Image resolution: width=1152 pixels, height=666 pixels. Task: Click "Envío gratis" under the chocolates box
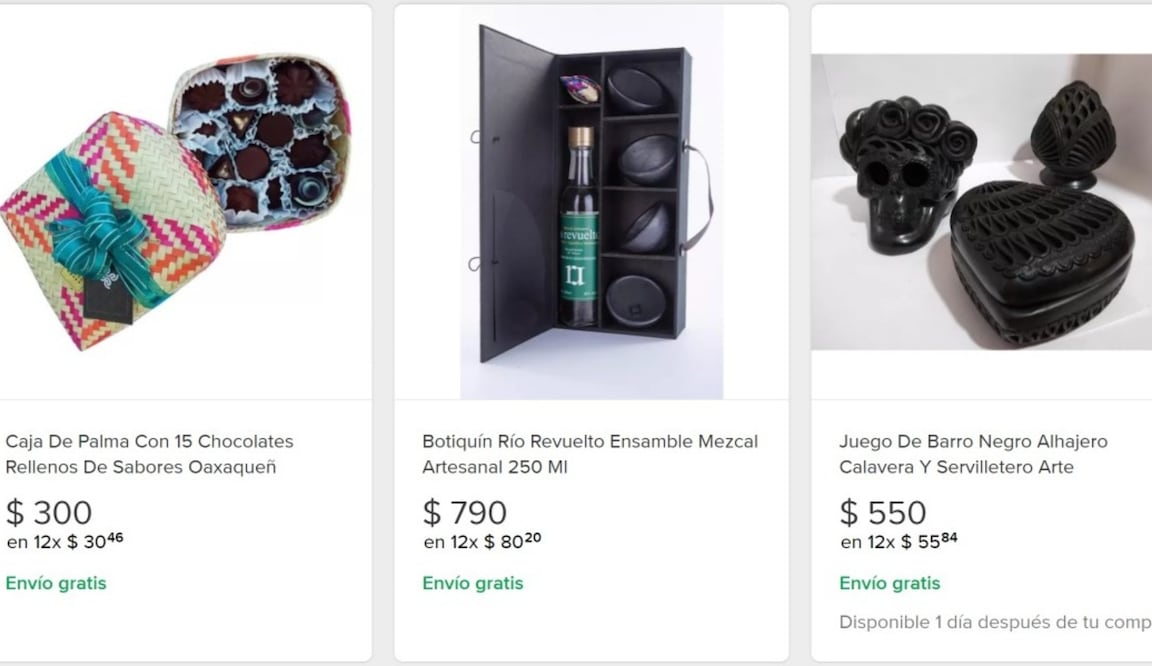[x=56, y=583]
